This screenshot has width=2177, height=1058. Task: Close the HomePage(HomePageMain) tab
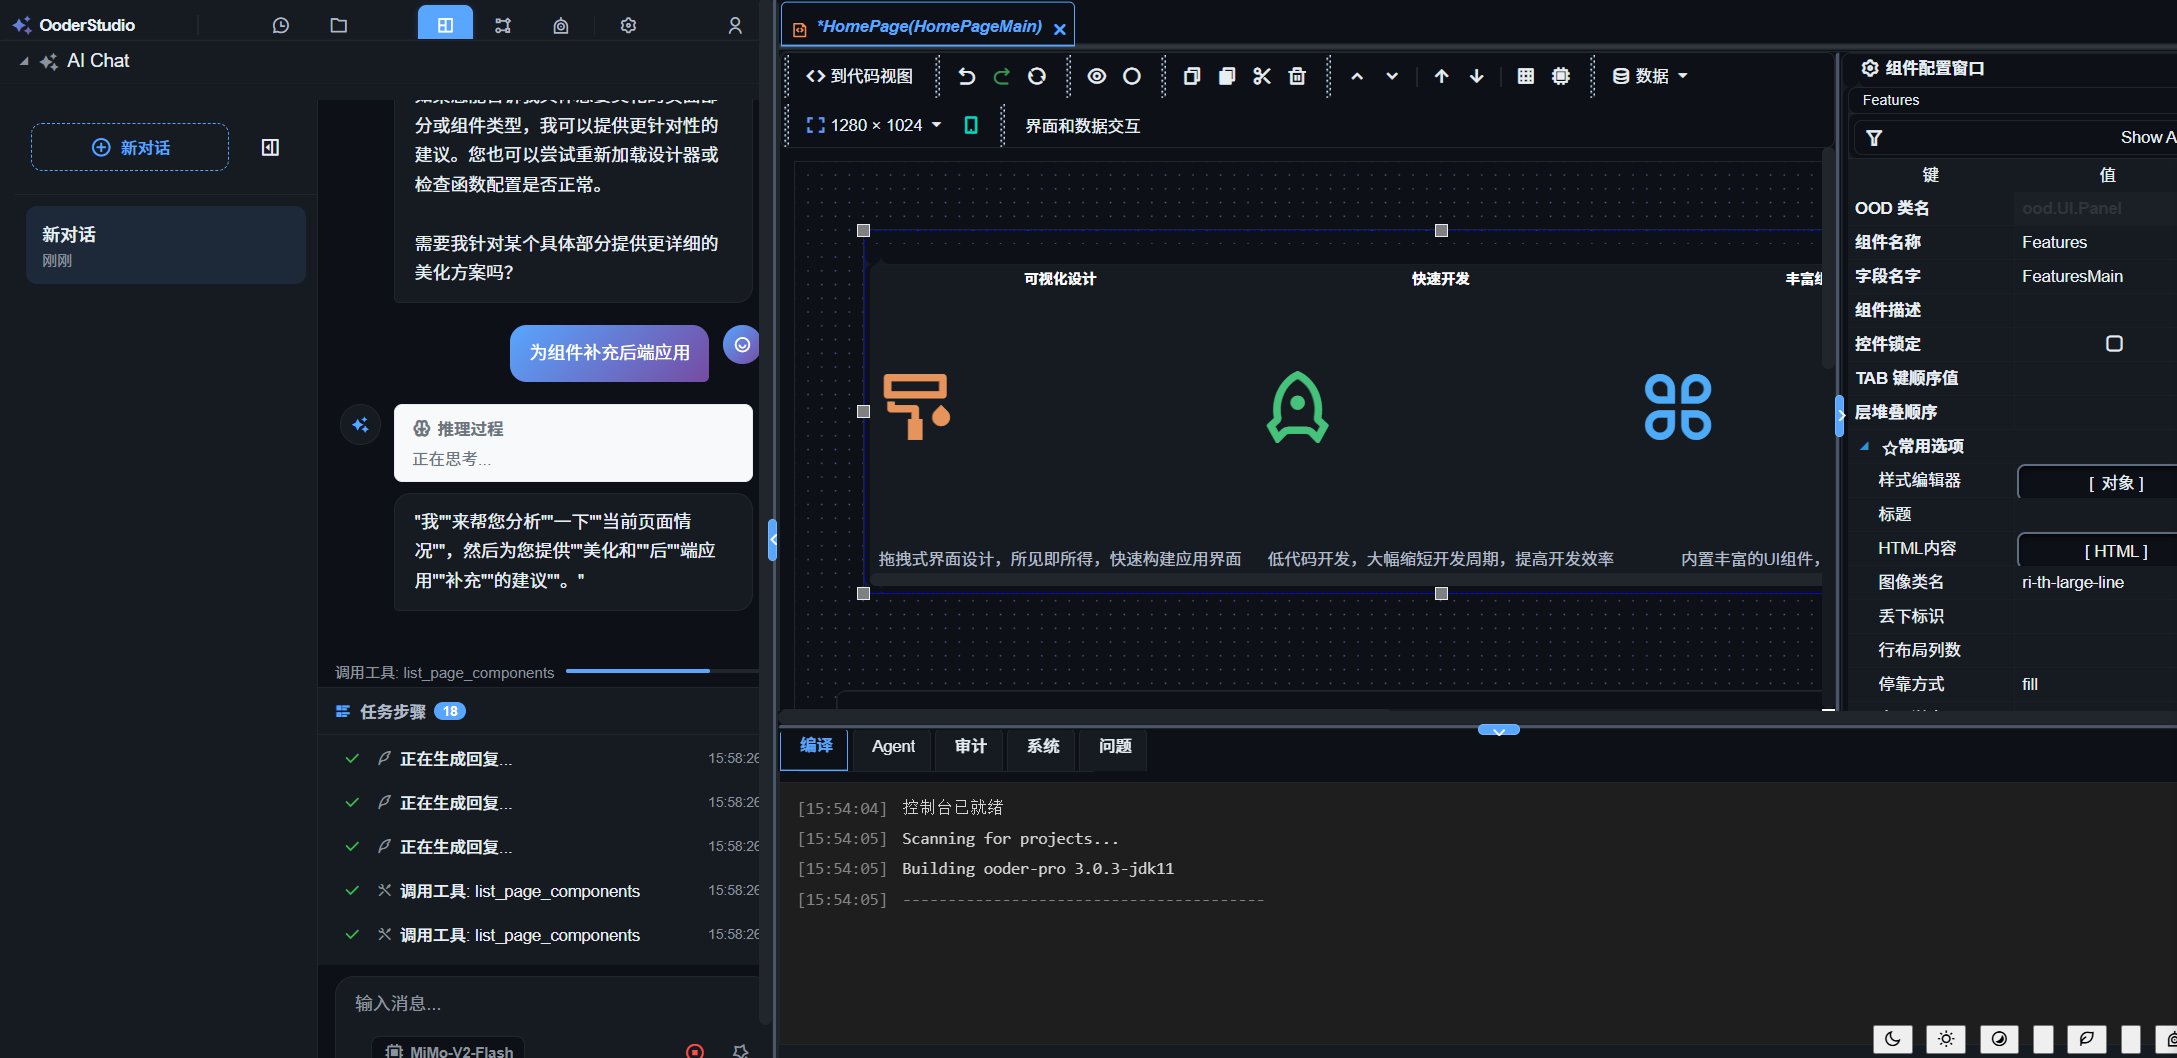[1060, 30]
